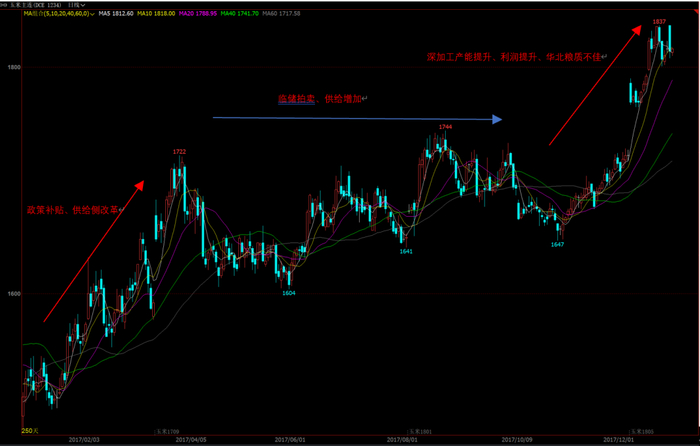Click the 1837 high price label
Viewport: 700px width, 446px height.
tap(659, 21)
